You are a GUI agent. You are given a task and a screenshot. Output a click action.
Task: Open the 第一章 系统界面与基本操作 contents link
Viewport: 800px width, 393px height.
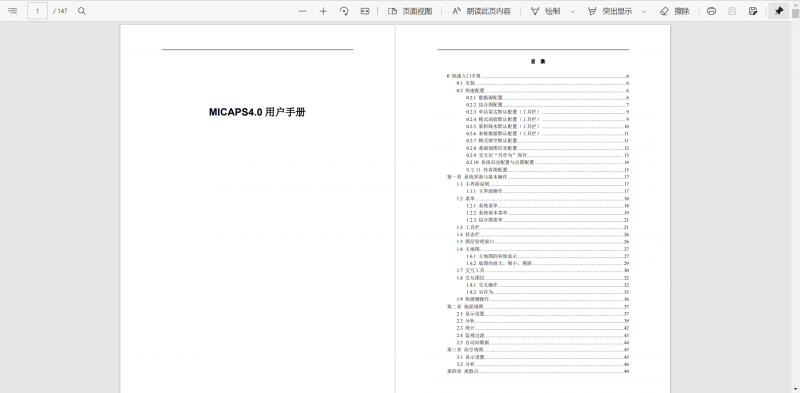538,177
